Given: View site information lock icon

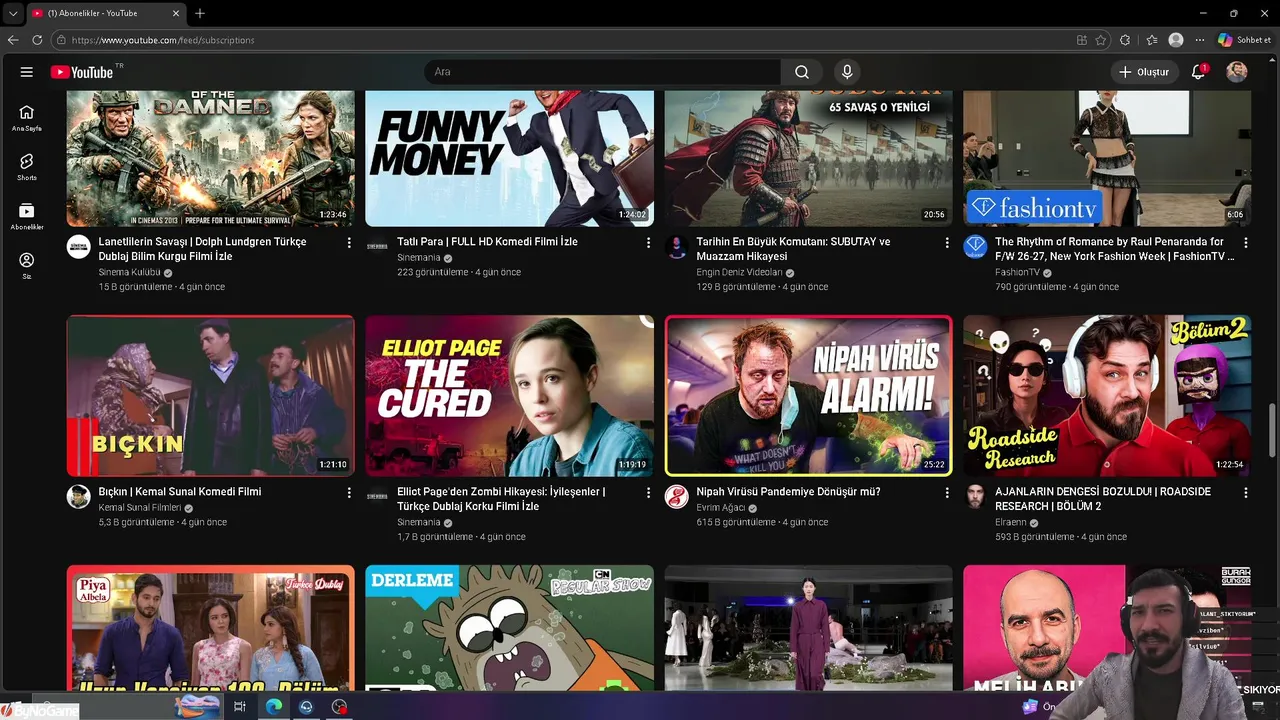Looking at the screenshot, I should click(61, 40).
